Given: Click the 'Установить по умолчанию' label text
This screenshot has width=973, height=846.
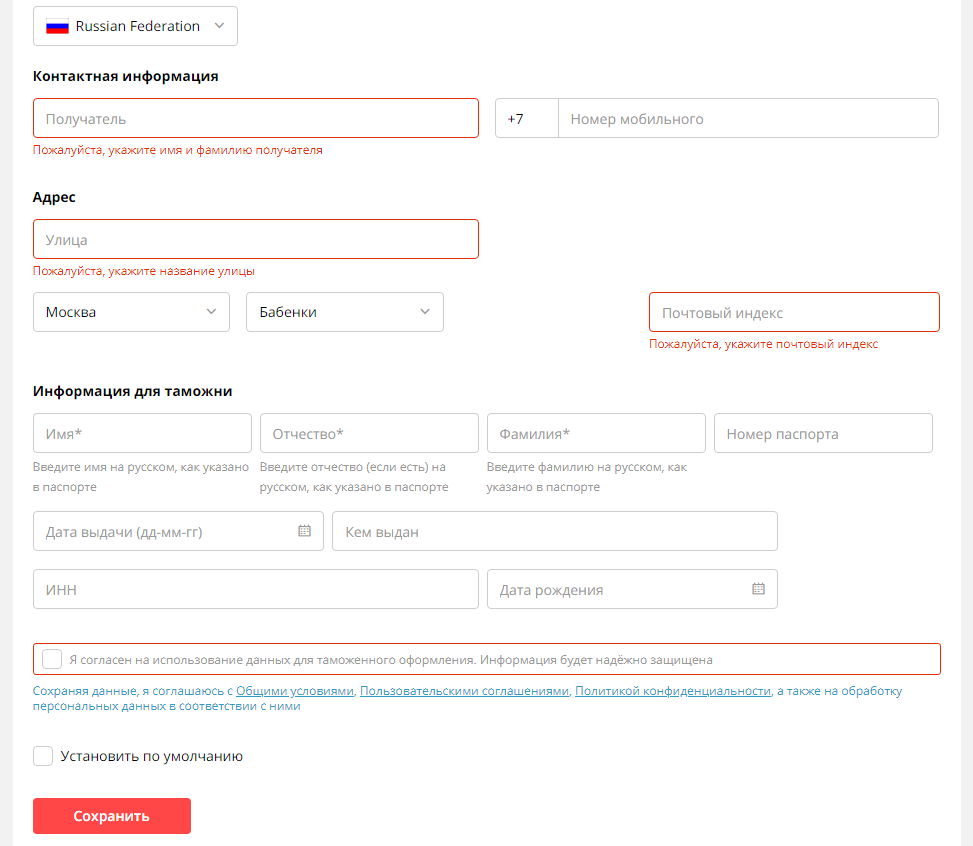Looking at the screenshot, I should (151, 756).
